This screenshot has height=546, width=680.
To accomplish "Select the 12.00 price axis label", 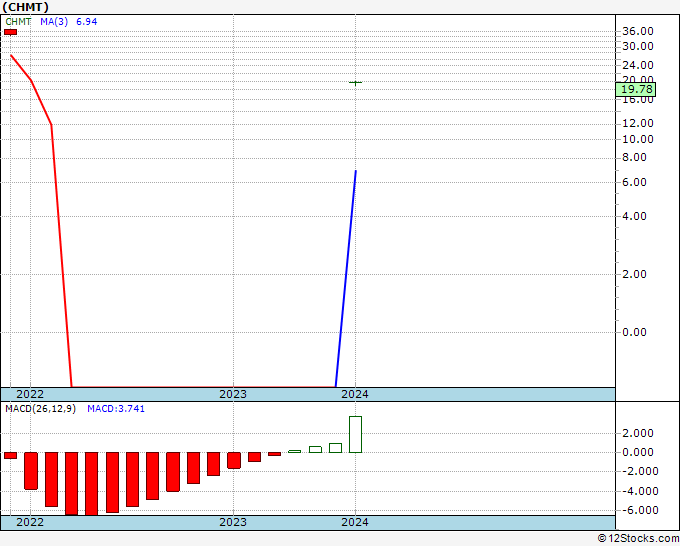I will point(638,124).
